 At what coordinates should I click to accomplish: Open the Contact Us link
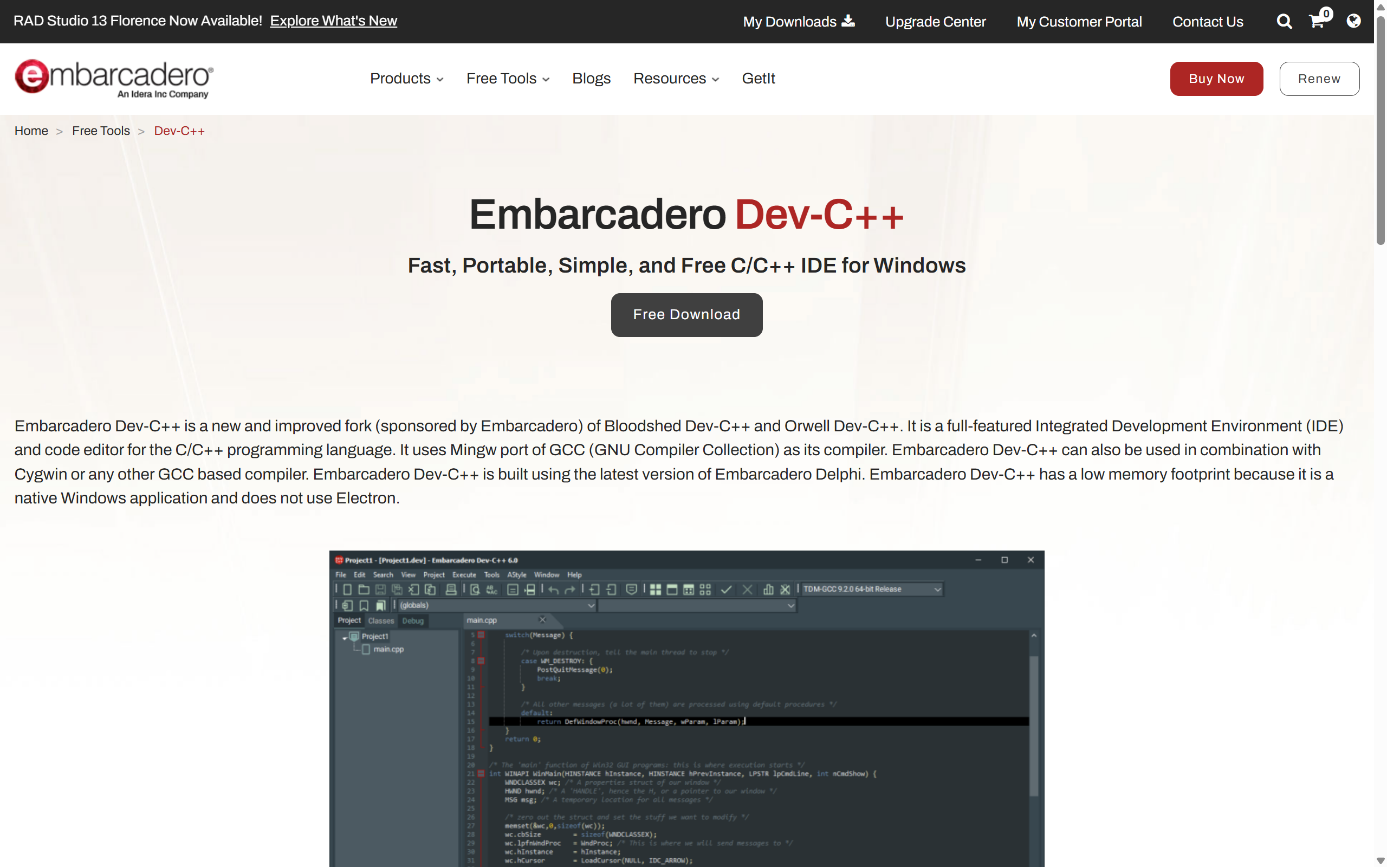coord(1208,21)
